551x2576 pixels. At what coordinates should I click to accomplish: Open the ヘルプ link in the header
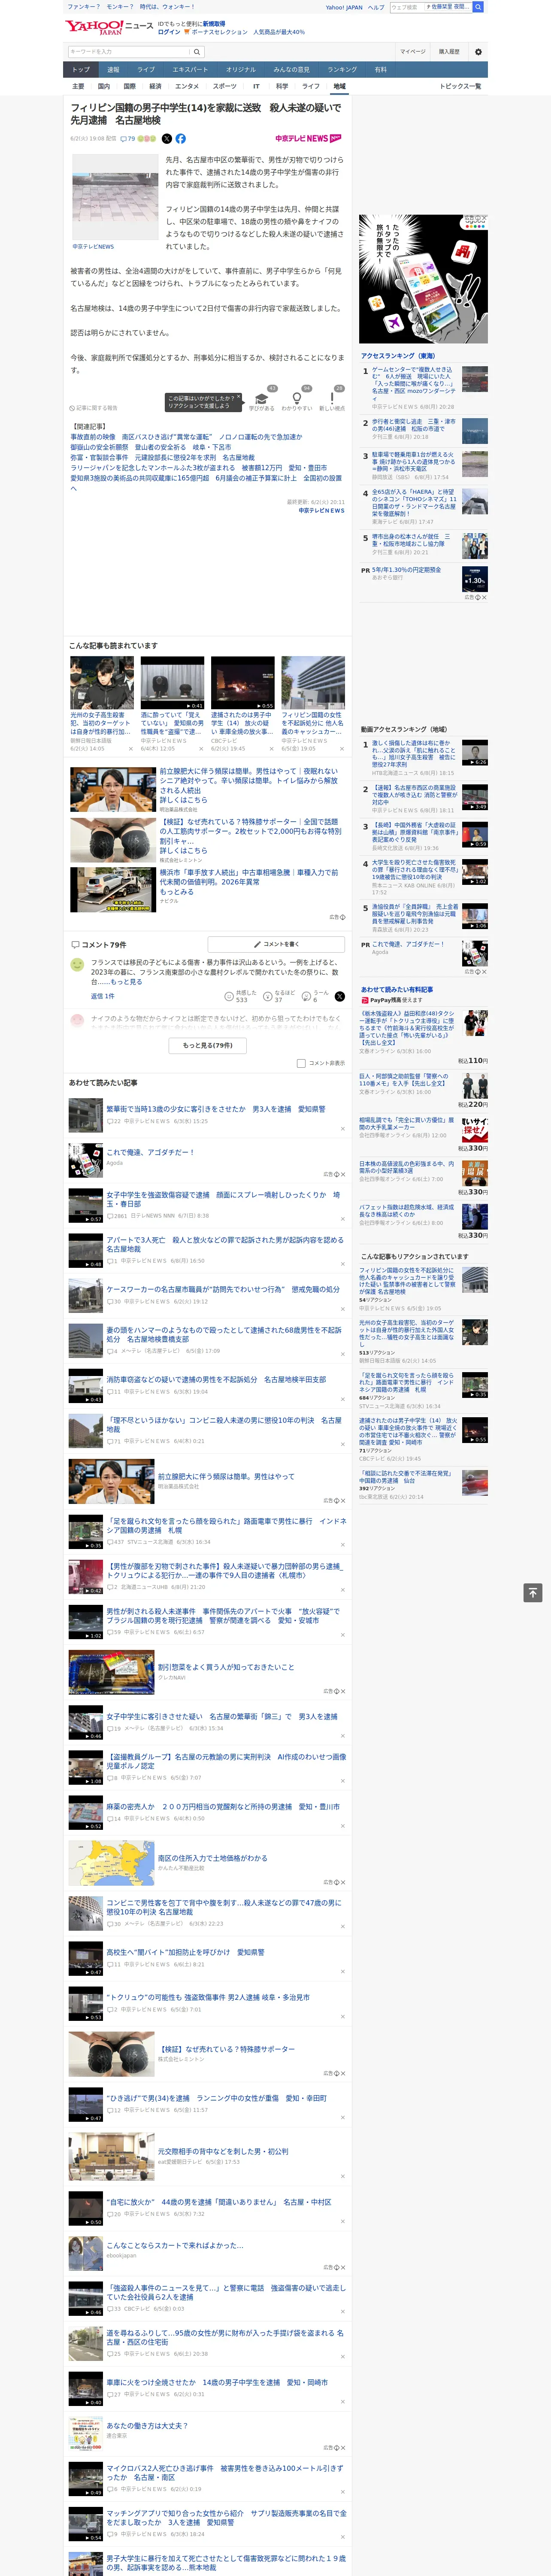click(375, 7)
